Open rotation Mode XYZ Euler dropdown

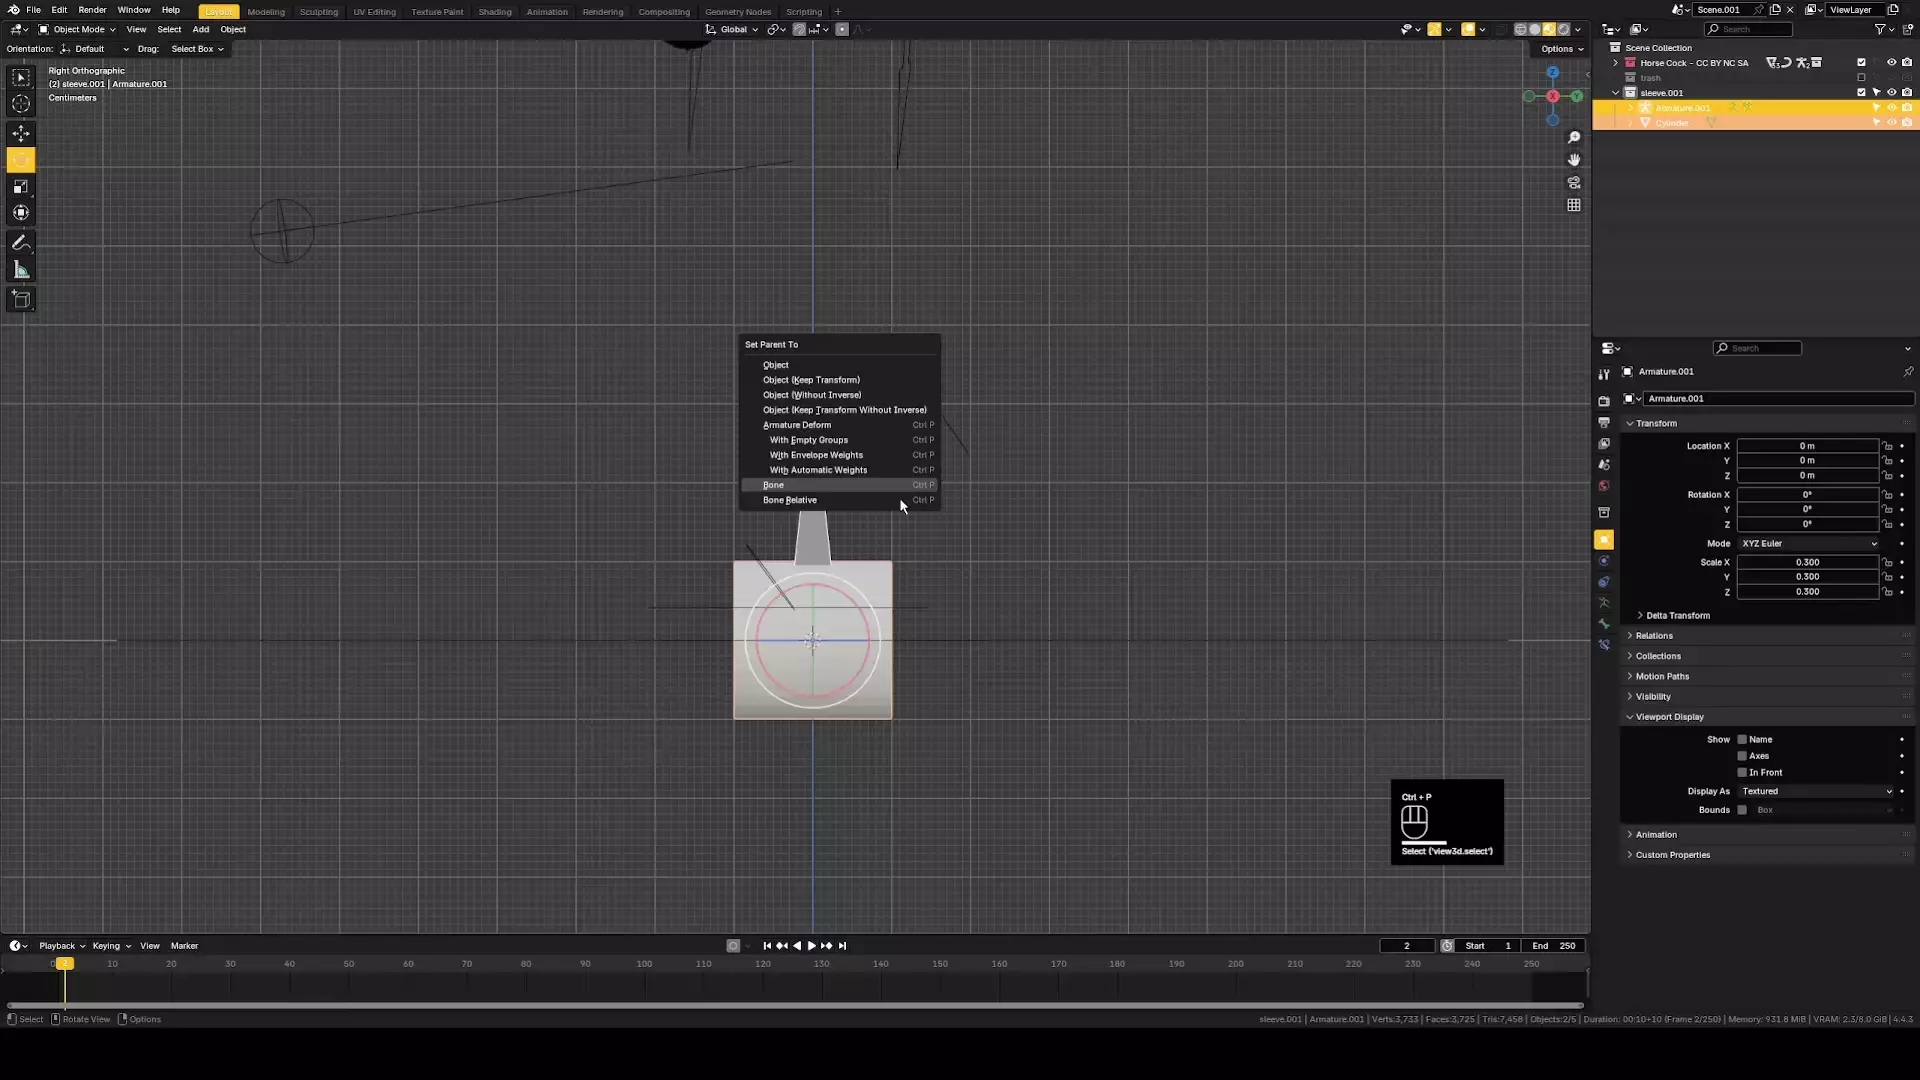[1808, 544]
